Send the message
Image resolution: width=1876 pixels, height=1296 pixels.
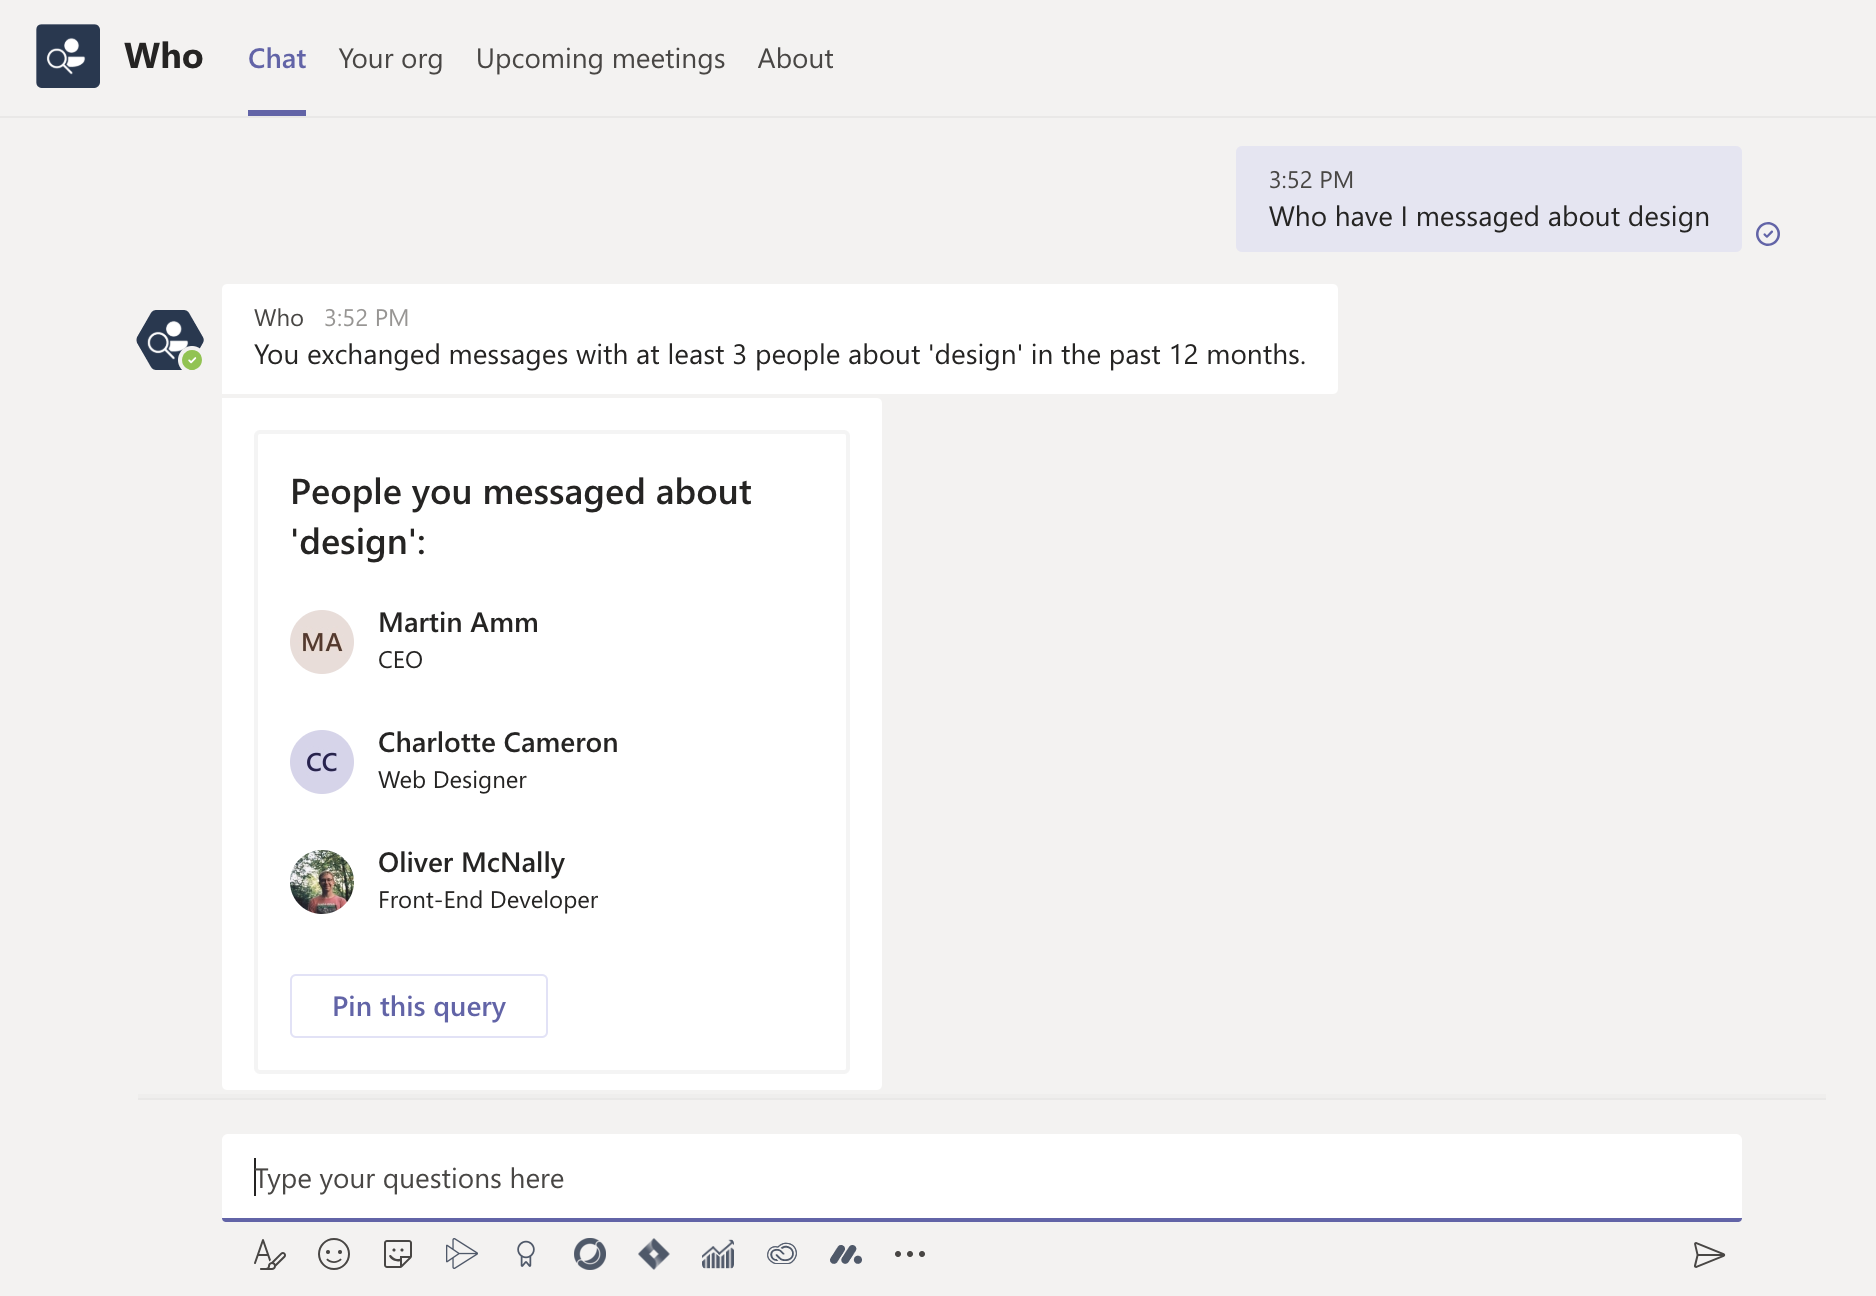(x=1709, y=1254)
